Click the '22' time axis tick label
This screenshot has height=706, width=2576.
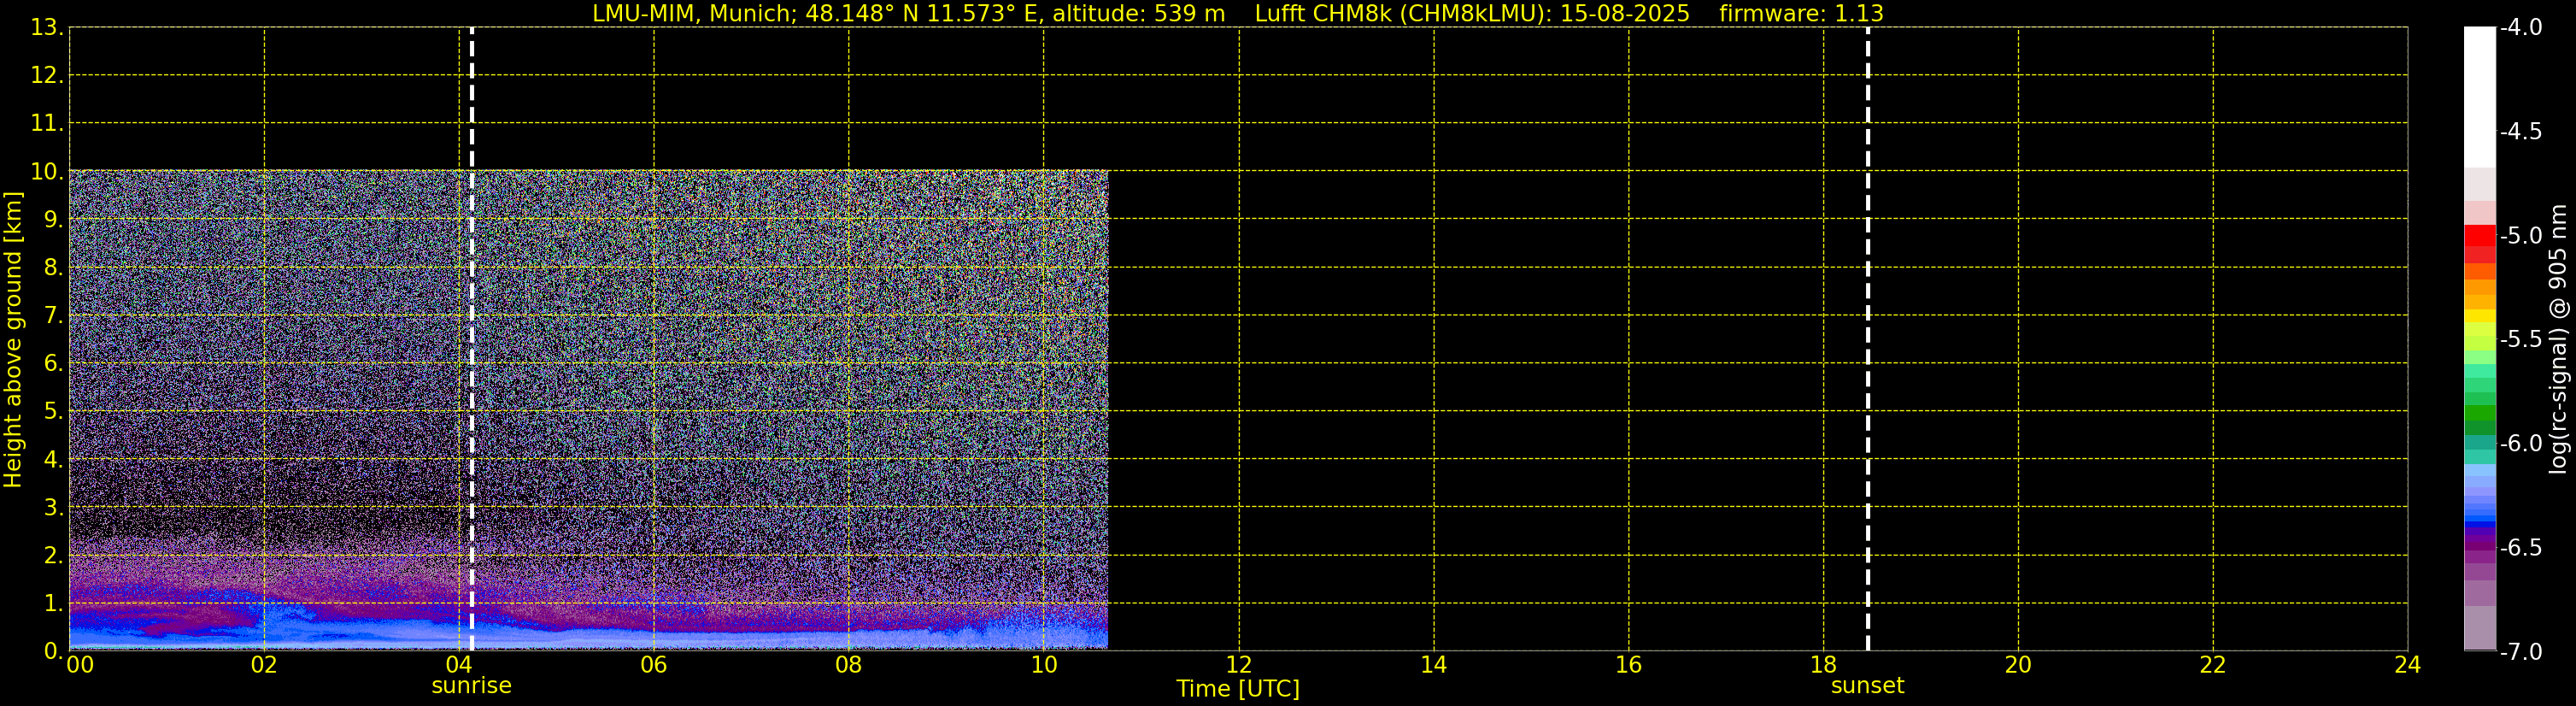coord(2213,665)
